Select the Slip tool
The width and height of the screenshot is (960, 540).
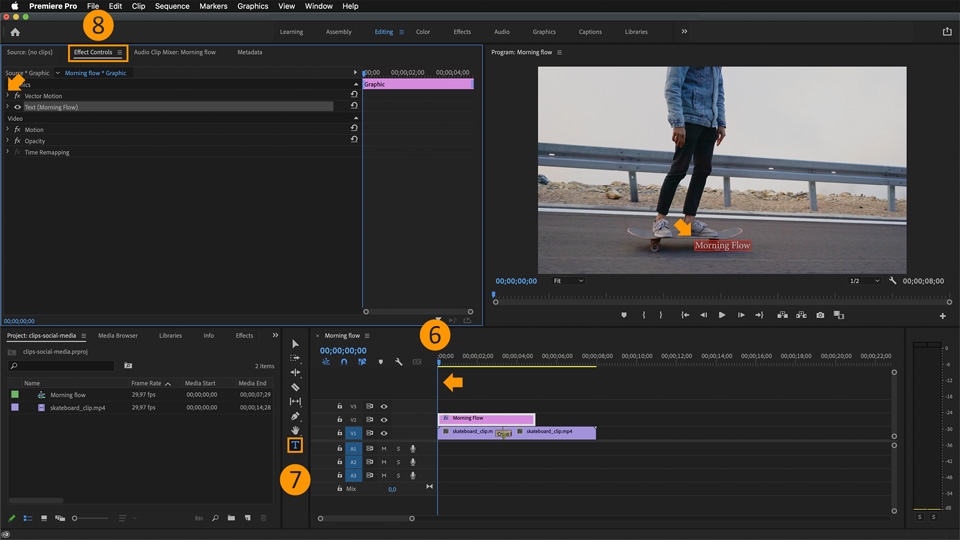click(295, 402)
